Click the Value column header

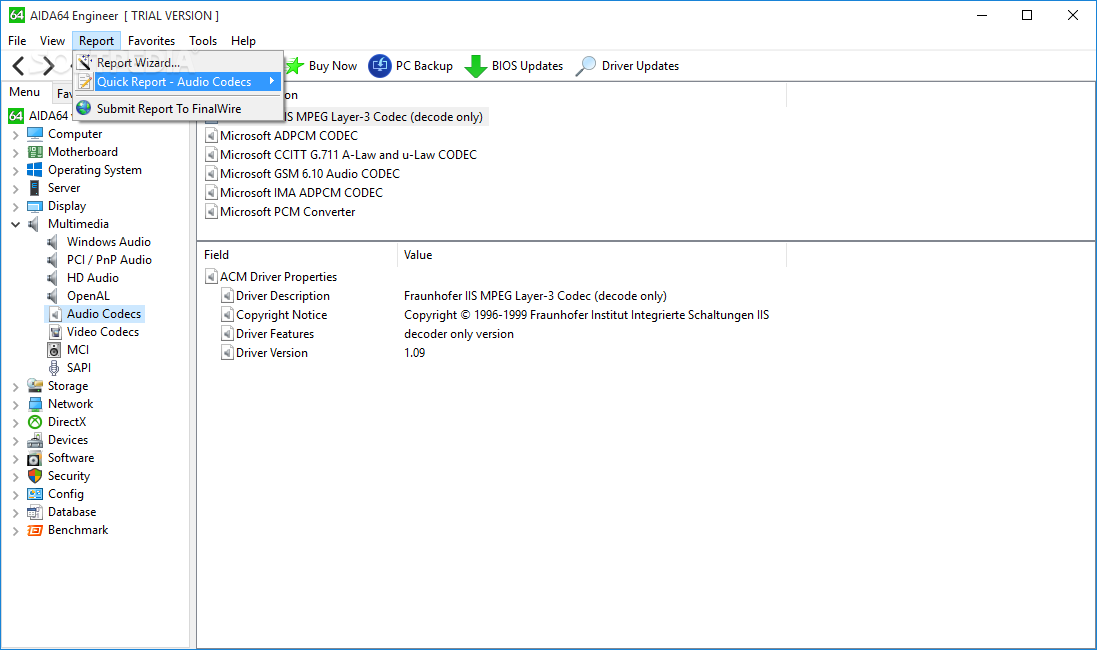592,255
